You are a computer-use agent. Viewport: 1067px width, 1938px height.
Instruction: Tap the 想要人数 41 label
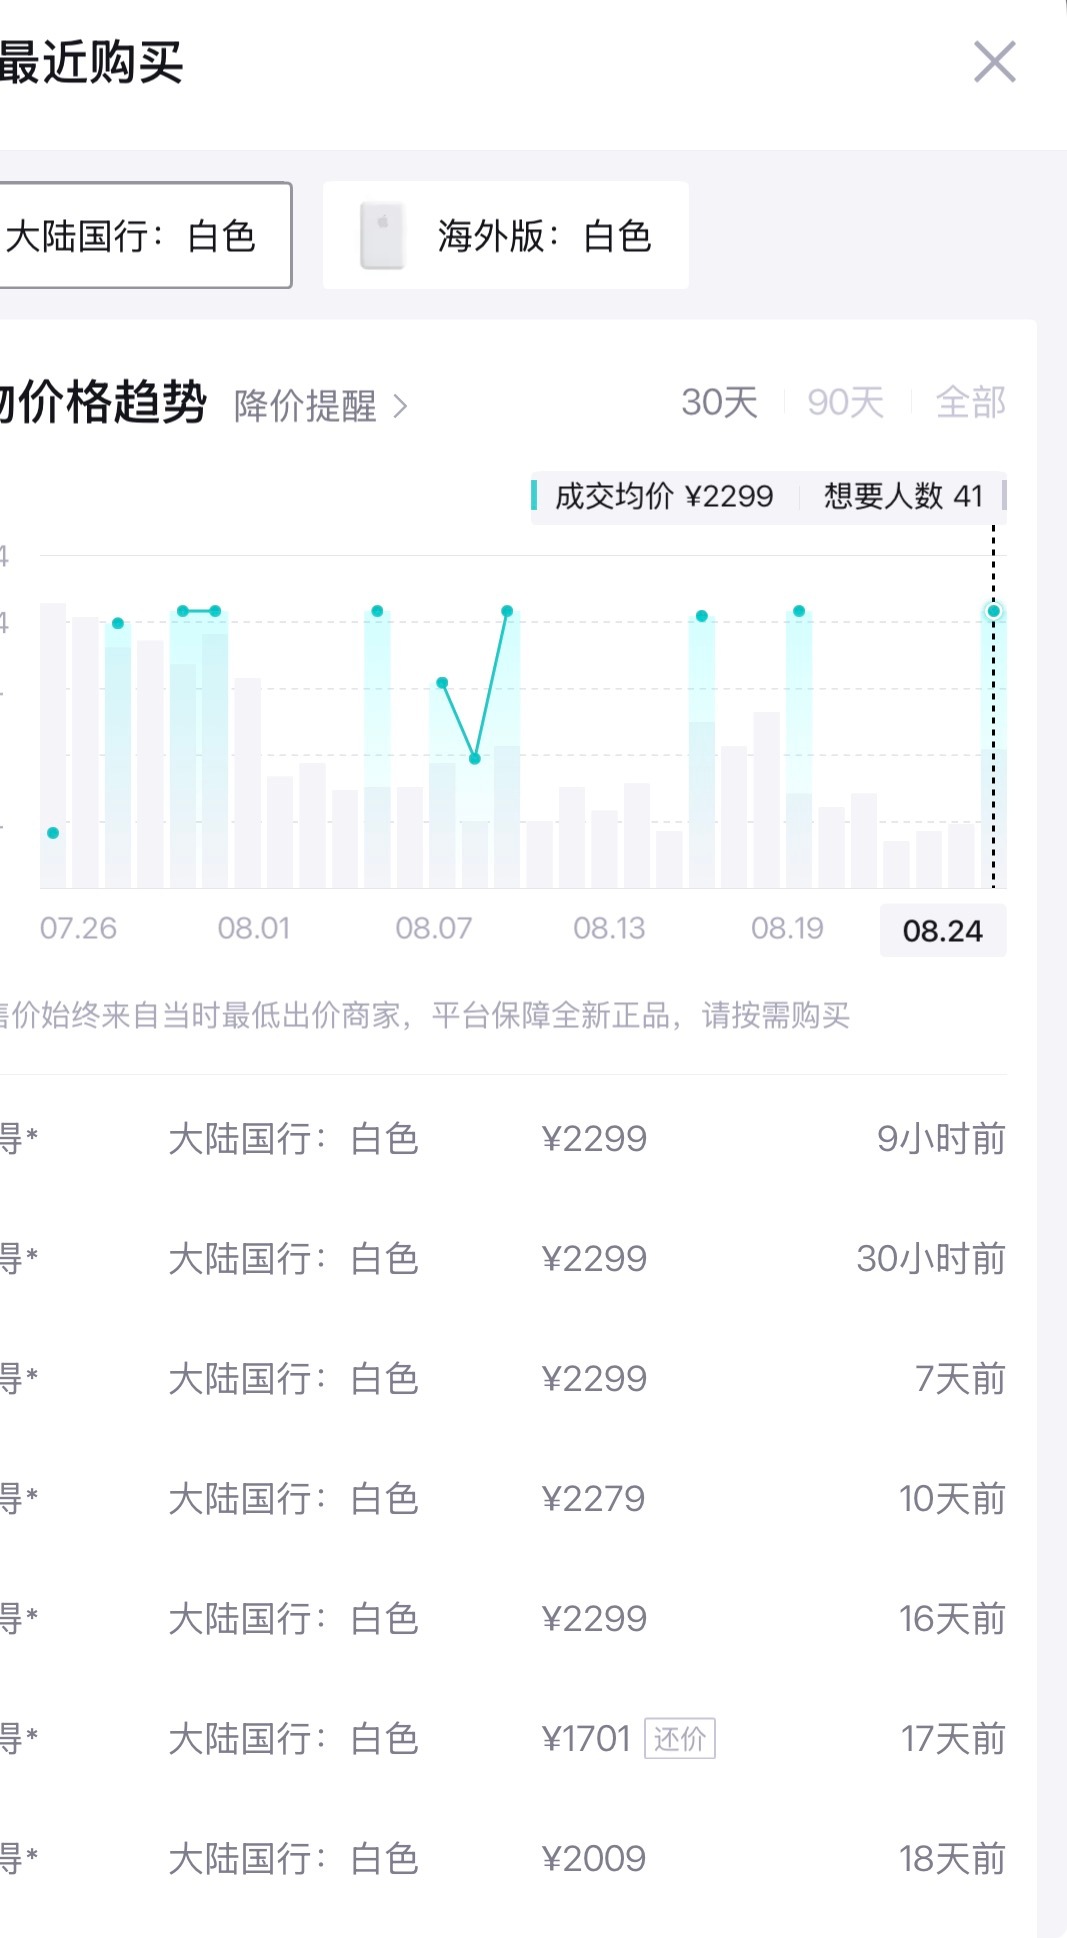[x=903, y=496]
